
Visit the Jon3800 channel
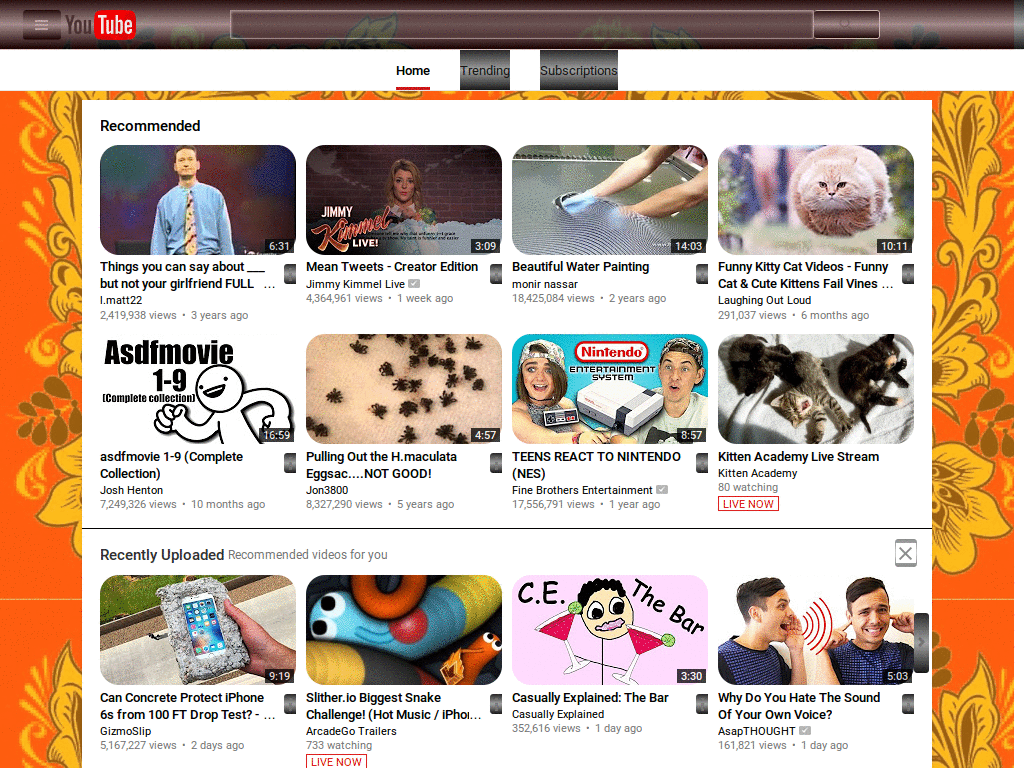click(327, 490)
